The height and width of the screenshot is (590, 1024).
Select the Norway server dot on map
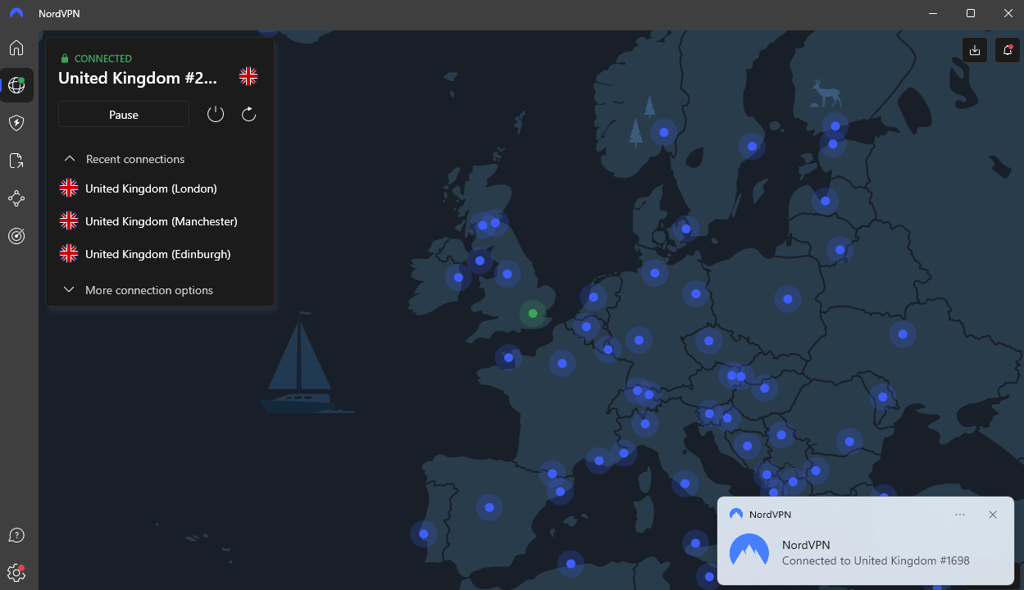click(x=664, y=133)
